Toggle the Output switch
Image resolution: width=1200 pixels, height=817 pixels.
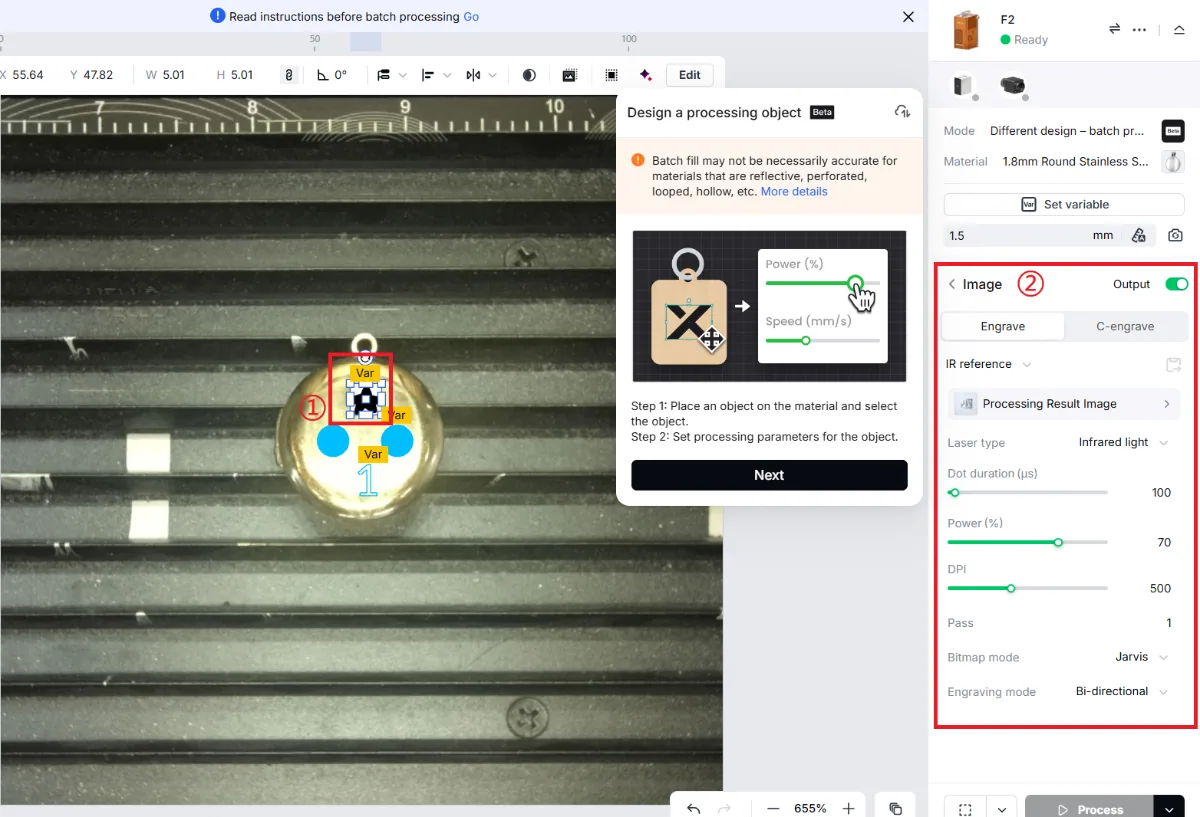point(1177,284)
